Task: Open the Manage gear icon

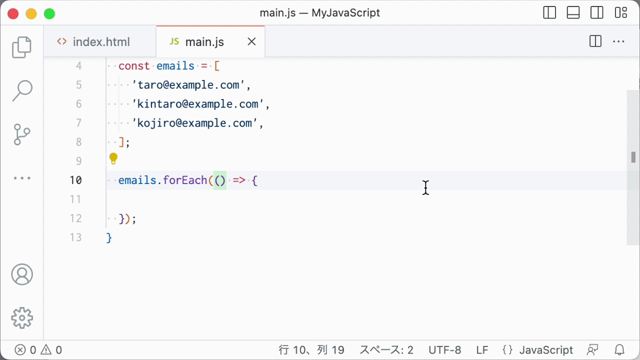Action: click(x=22, y=318)
